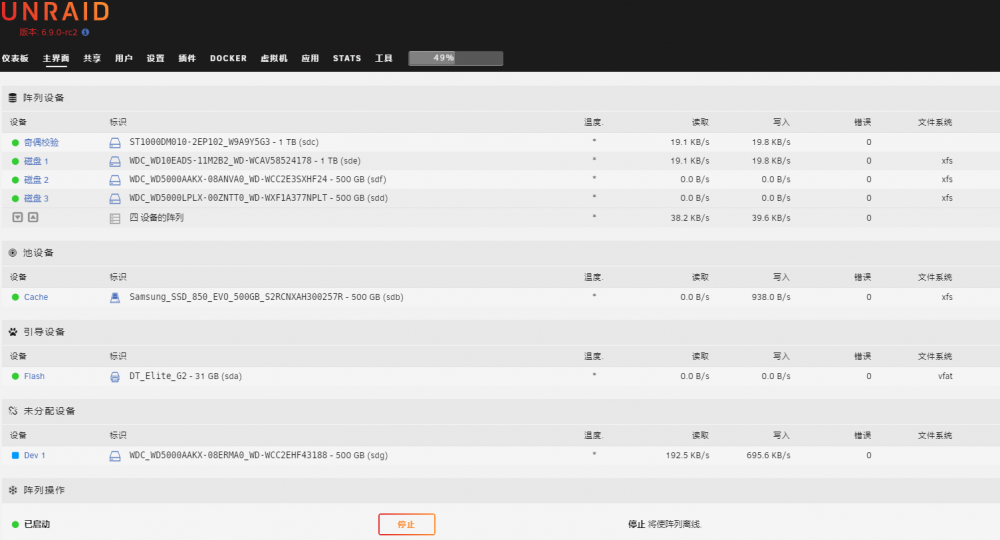This screenshot has width=1000, height=540.
Task: Open the Dev 1 unassigned device link
Action: (34, 455)
